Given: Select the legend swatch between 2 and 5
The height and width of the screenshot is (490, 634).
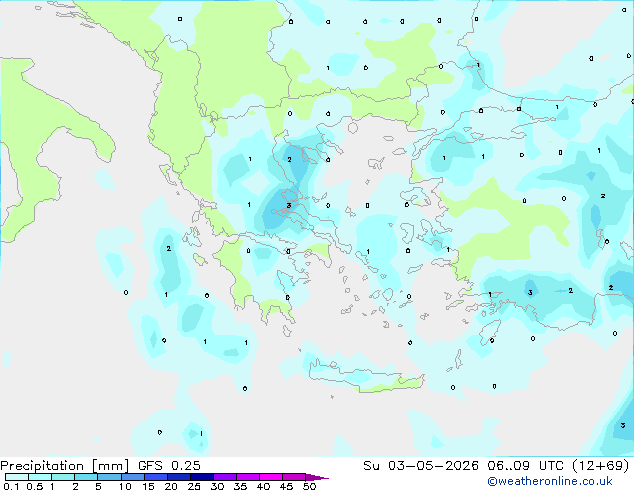Looking at the screenshot, I should click(x=86, y=477).
